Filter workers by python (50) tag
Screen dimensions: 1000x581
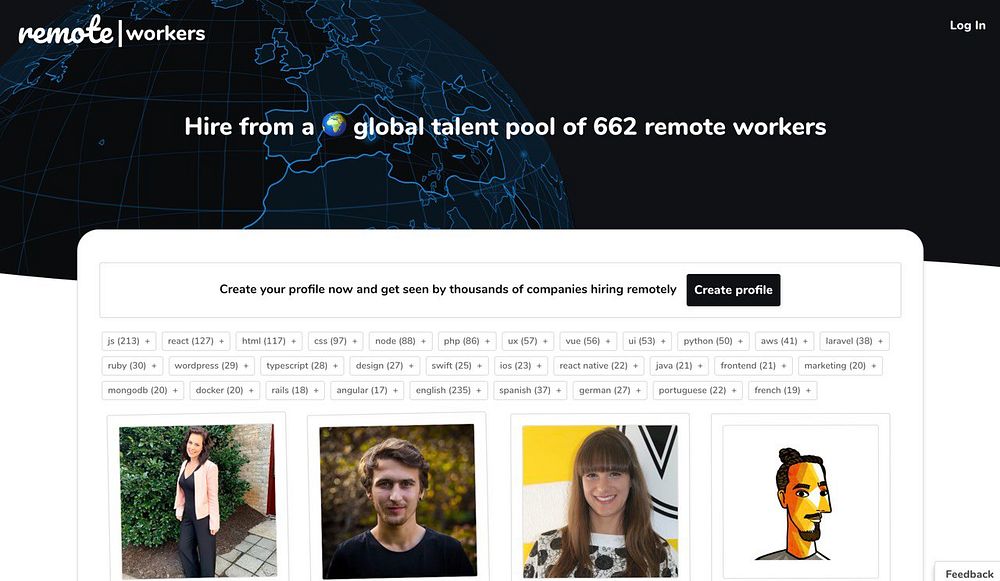(x=713, y=341)
